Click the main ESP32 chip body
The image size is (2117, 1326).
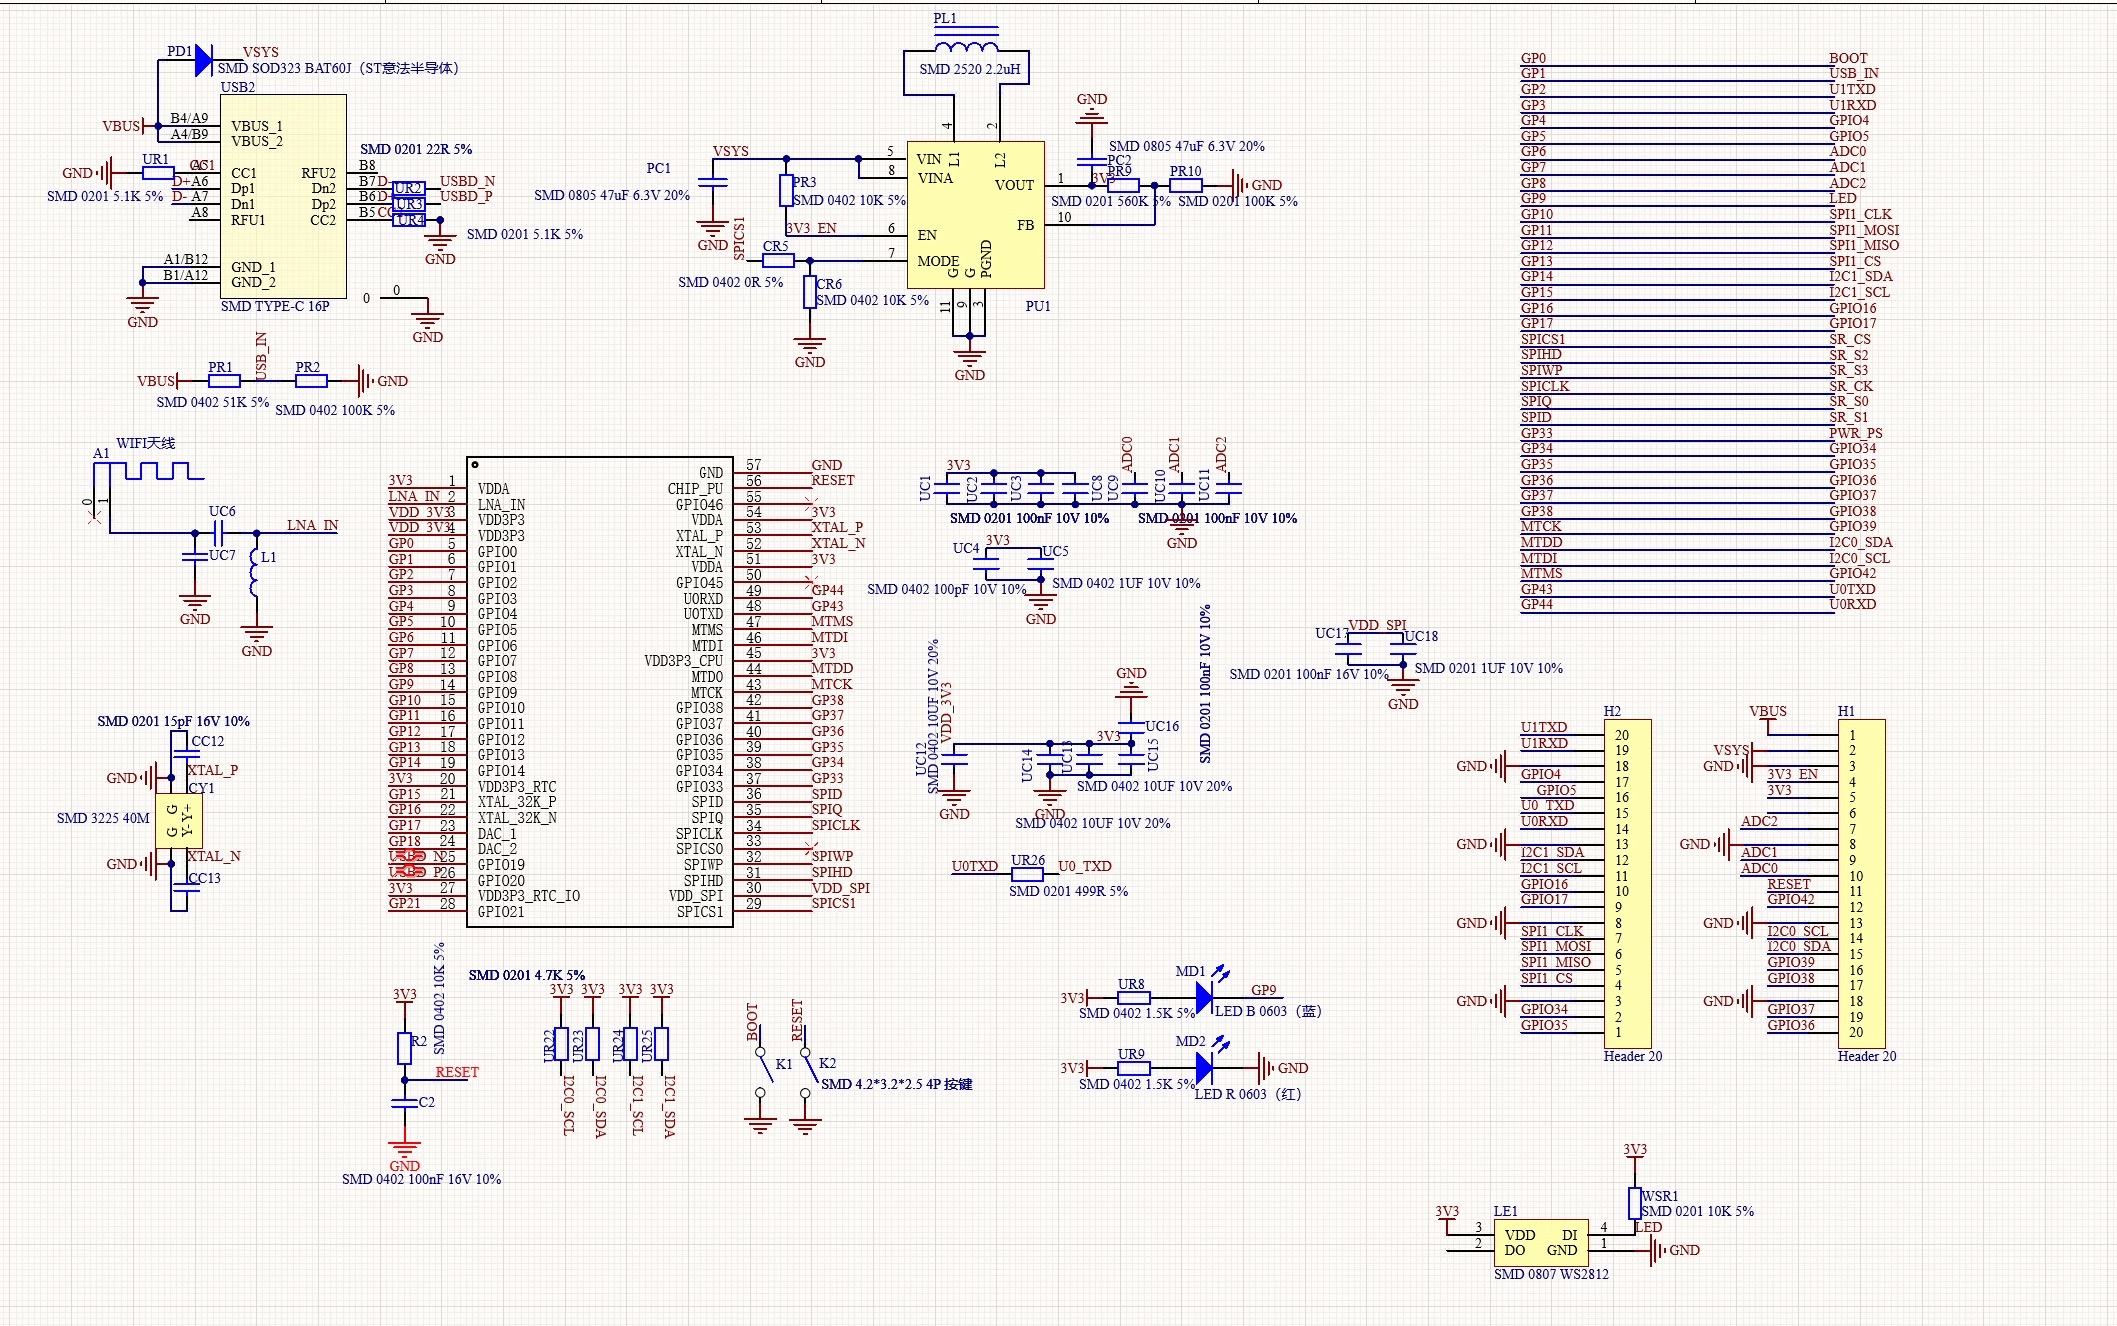click(600, 692)
